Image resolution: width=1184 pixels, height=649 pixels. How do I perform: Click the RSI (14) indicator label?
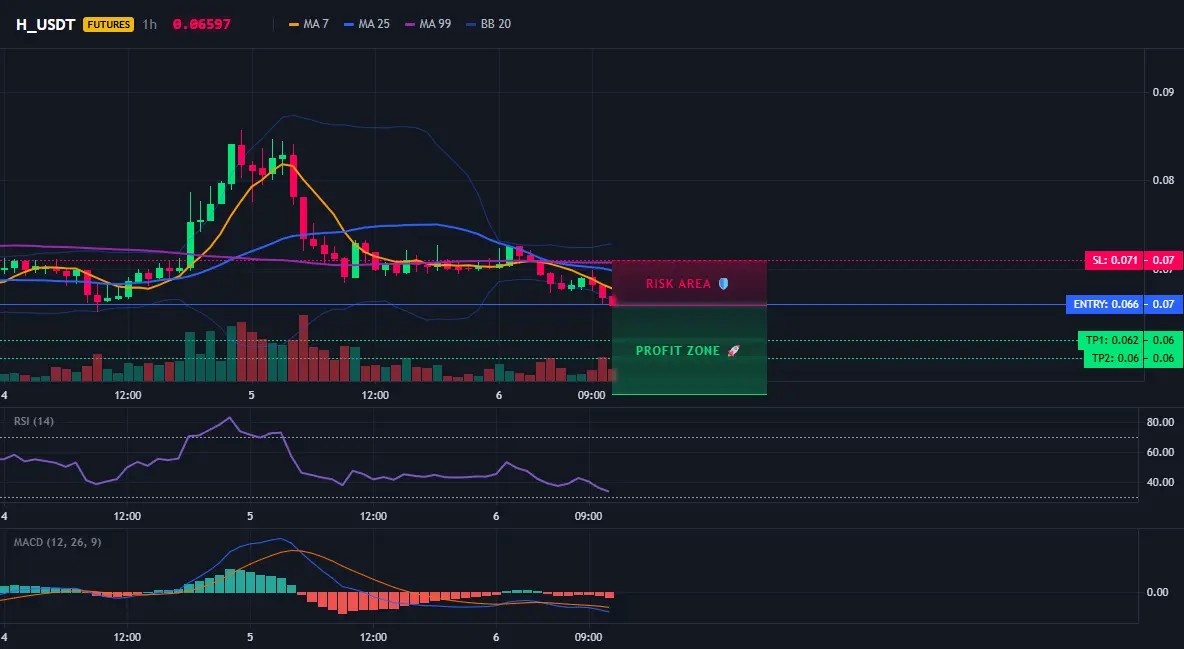click(x=34, y=421)
